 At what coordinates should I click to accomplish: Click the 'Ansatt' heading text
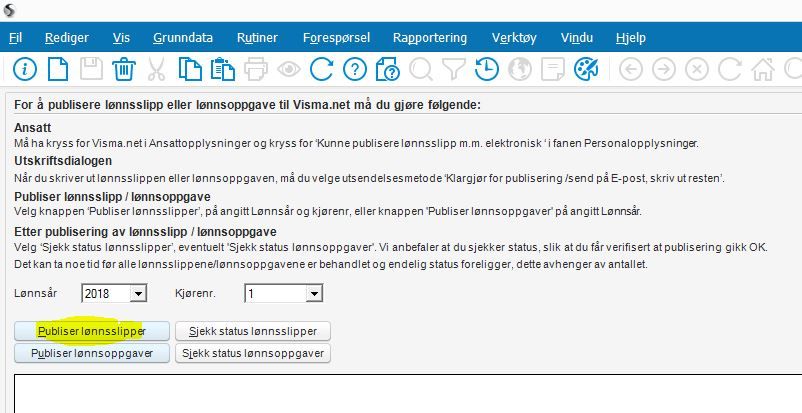(33, 127)
